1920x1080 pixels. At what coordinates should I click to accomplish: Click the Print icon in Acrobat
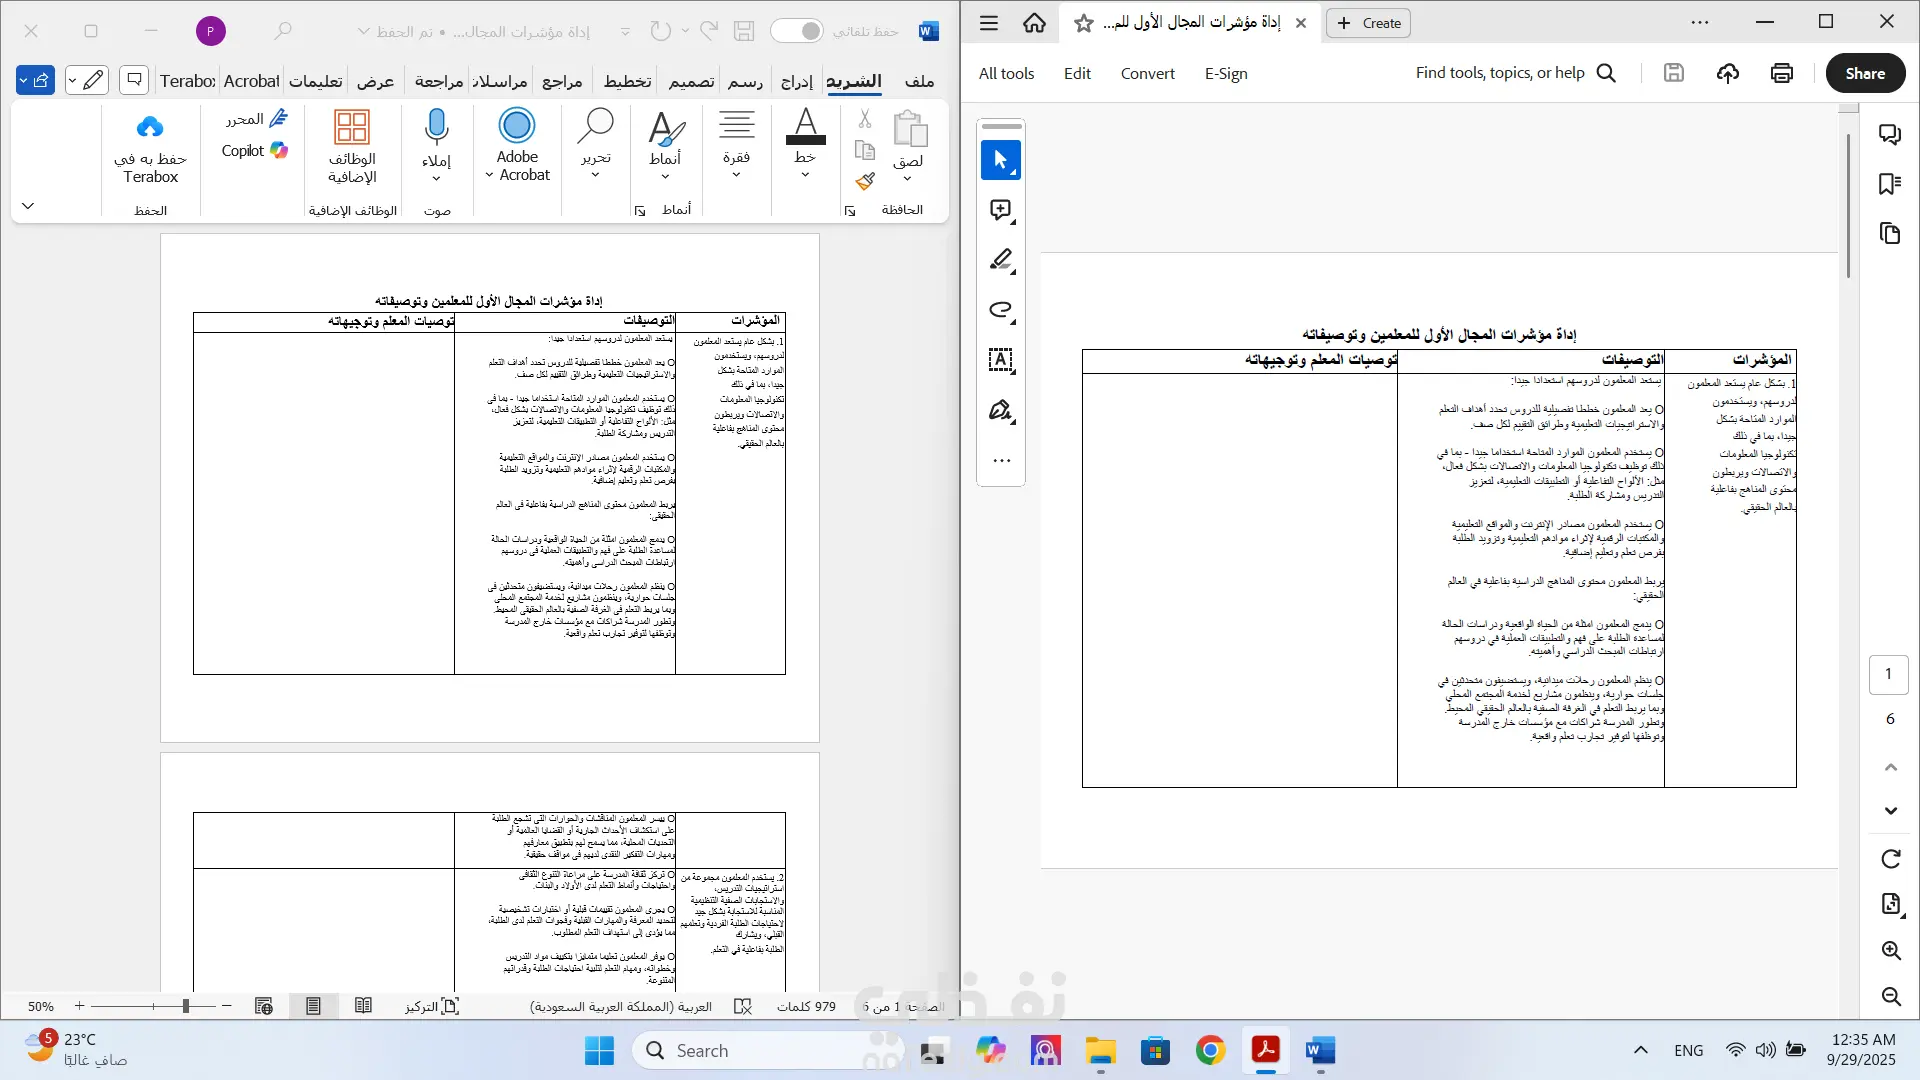1781,73
